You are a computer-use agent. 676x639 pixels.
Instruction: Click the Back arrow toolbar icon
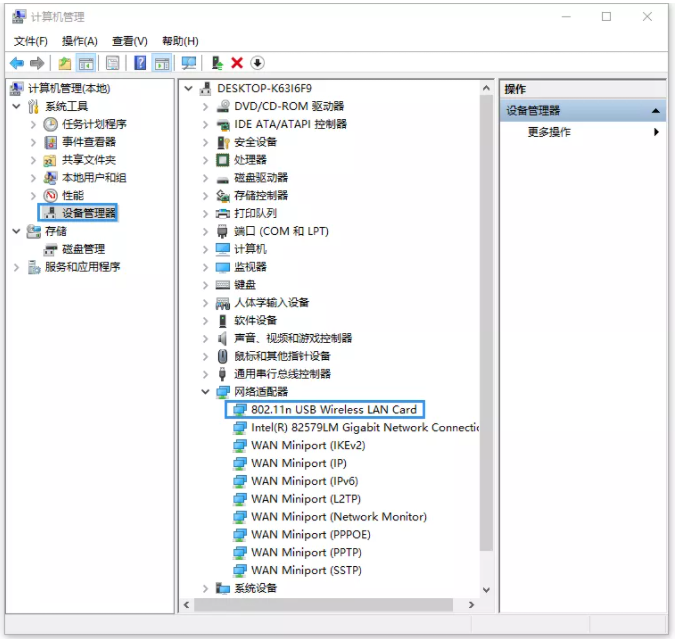point(17,63)
